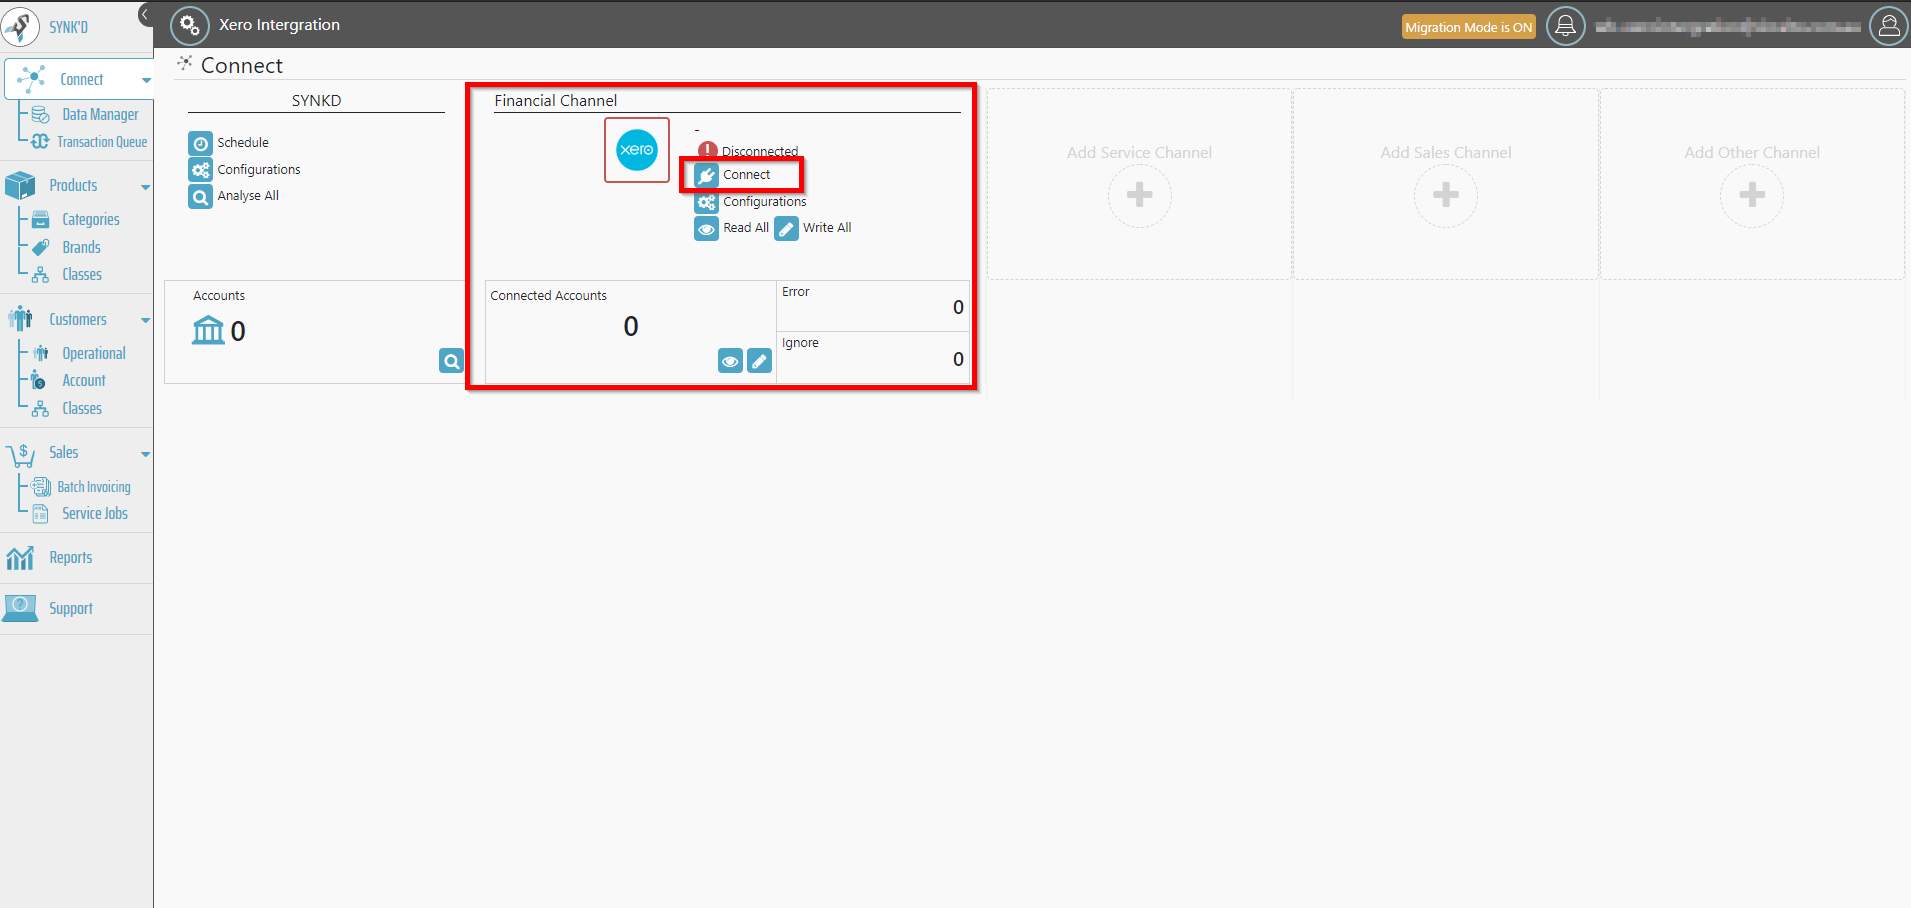The image size is (1911, 908).
Task: Click Read All
Action: [x=746, y=228]
